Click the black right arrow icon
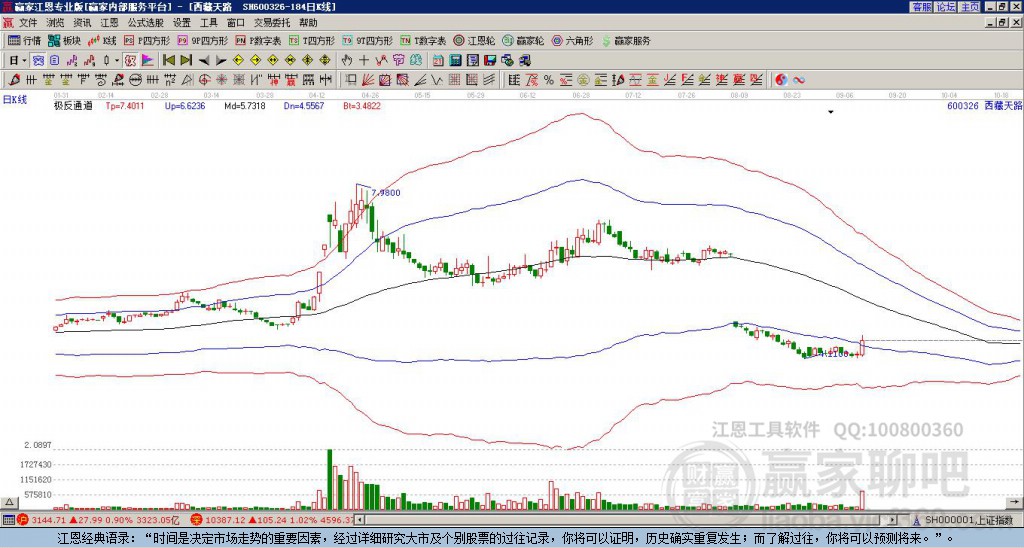1024x548 pixels. coord(221,61)
